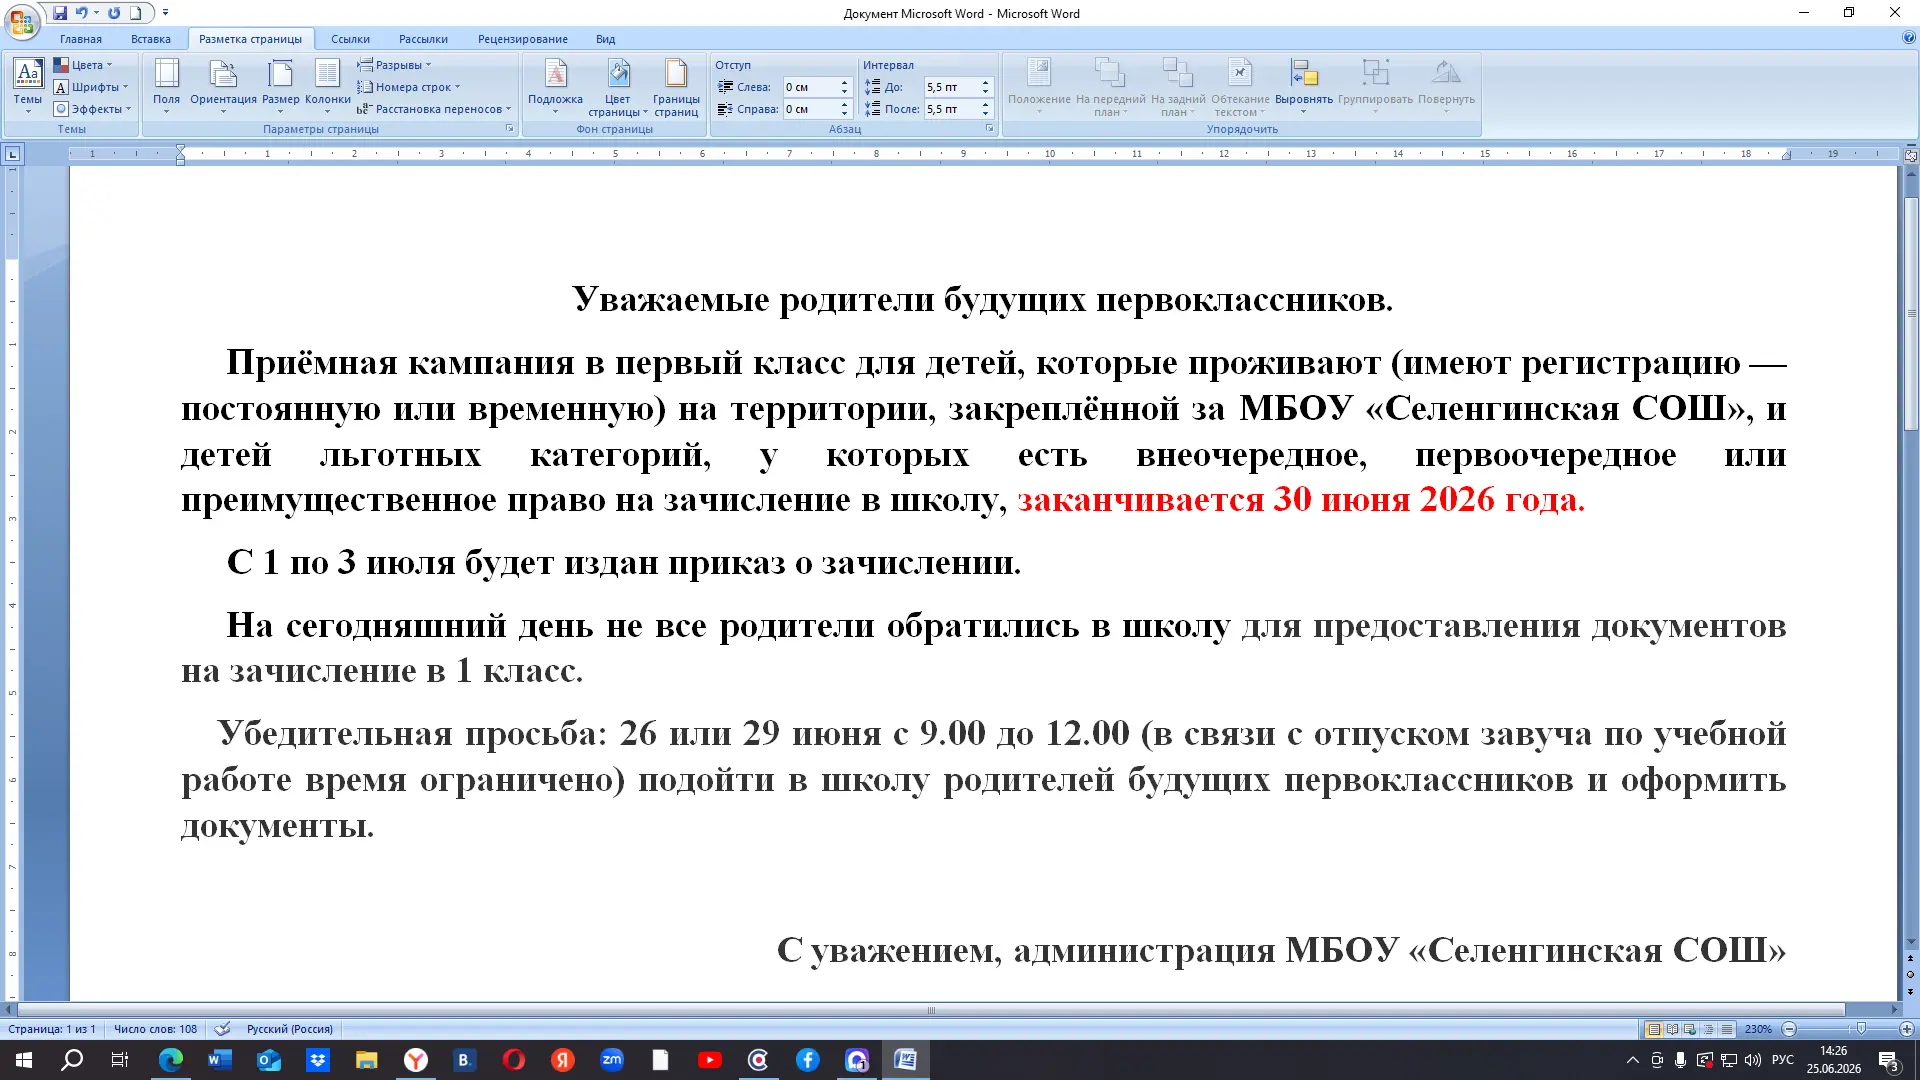
Task: Click the Повернуть rotate button
Action: click(1446, 86)
